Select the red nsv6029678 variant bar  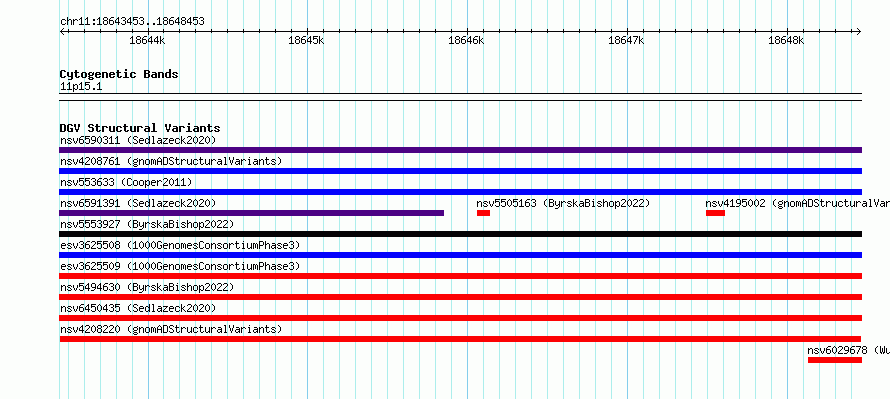click(835, 360)
